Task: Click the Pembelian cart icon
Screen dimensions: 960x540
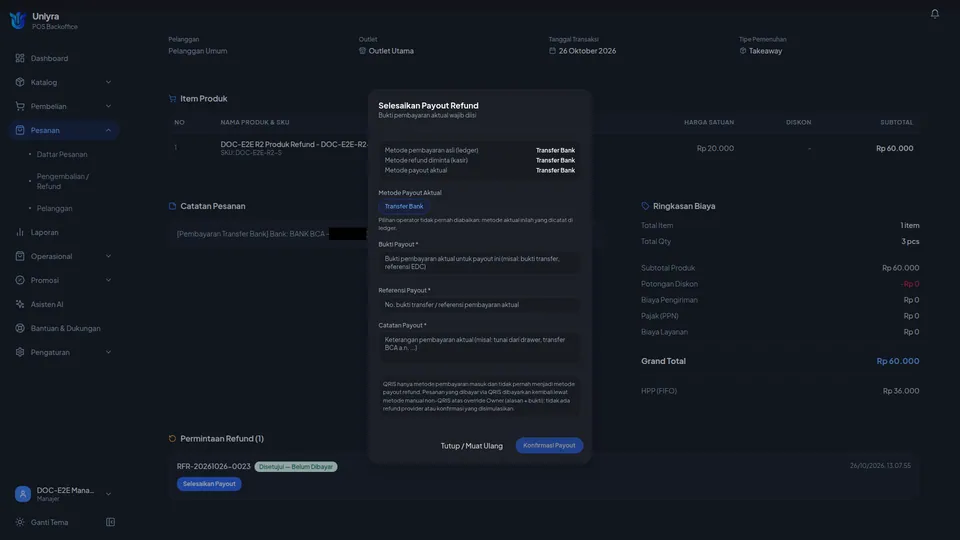Action: point(20,106)
